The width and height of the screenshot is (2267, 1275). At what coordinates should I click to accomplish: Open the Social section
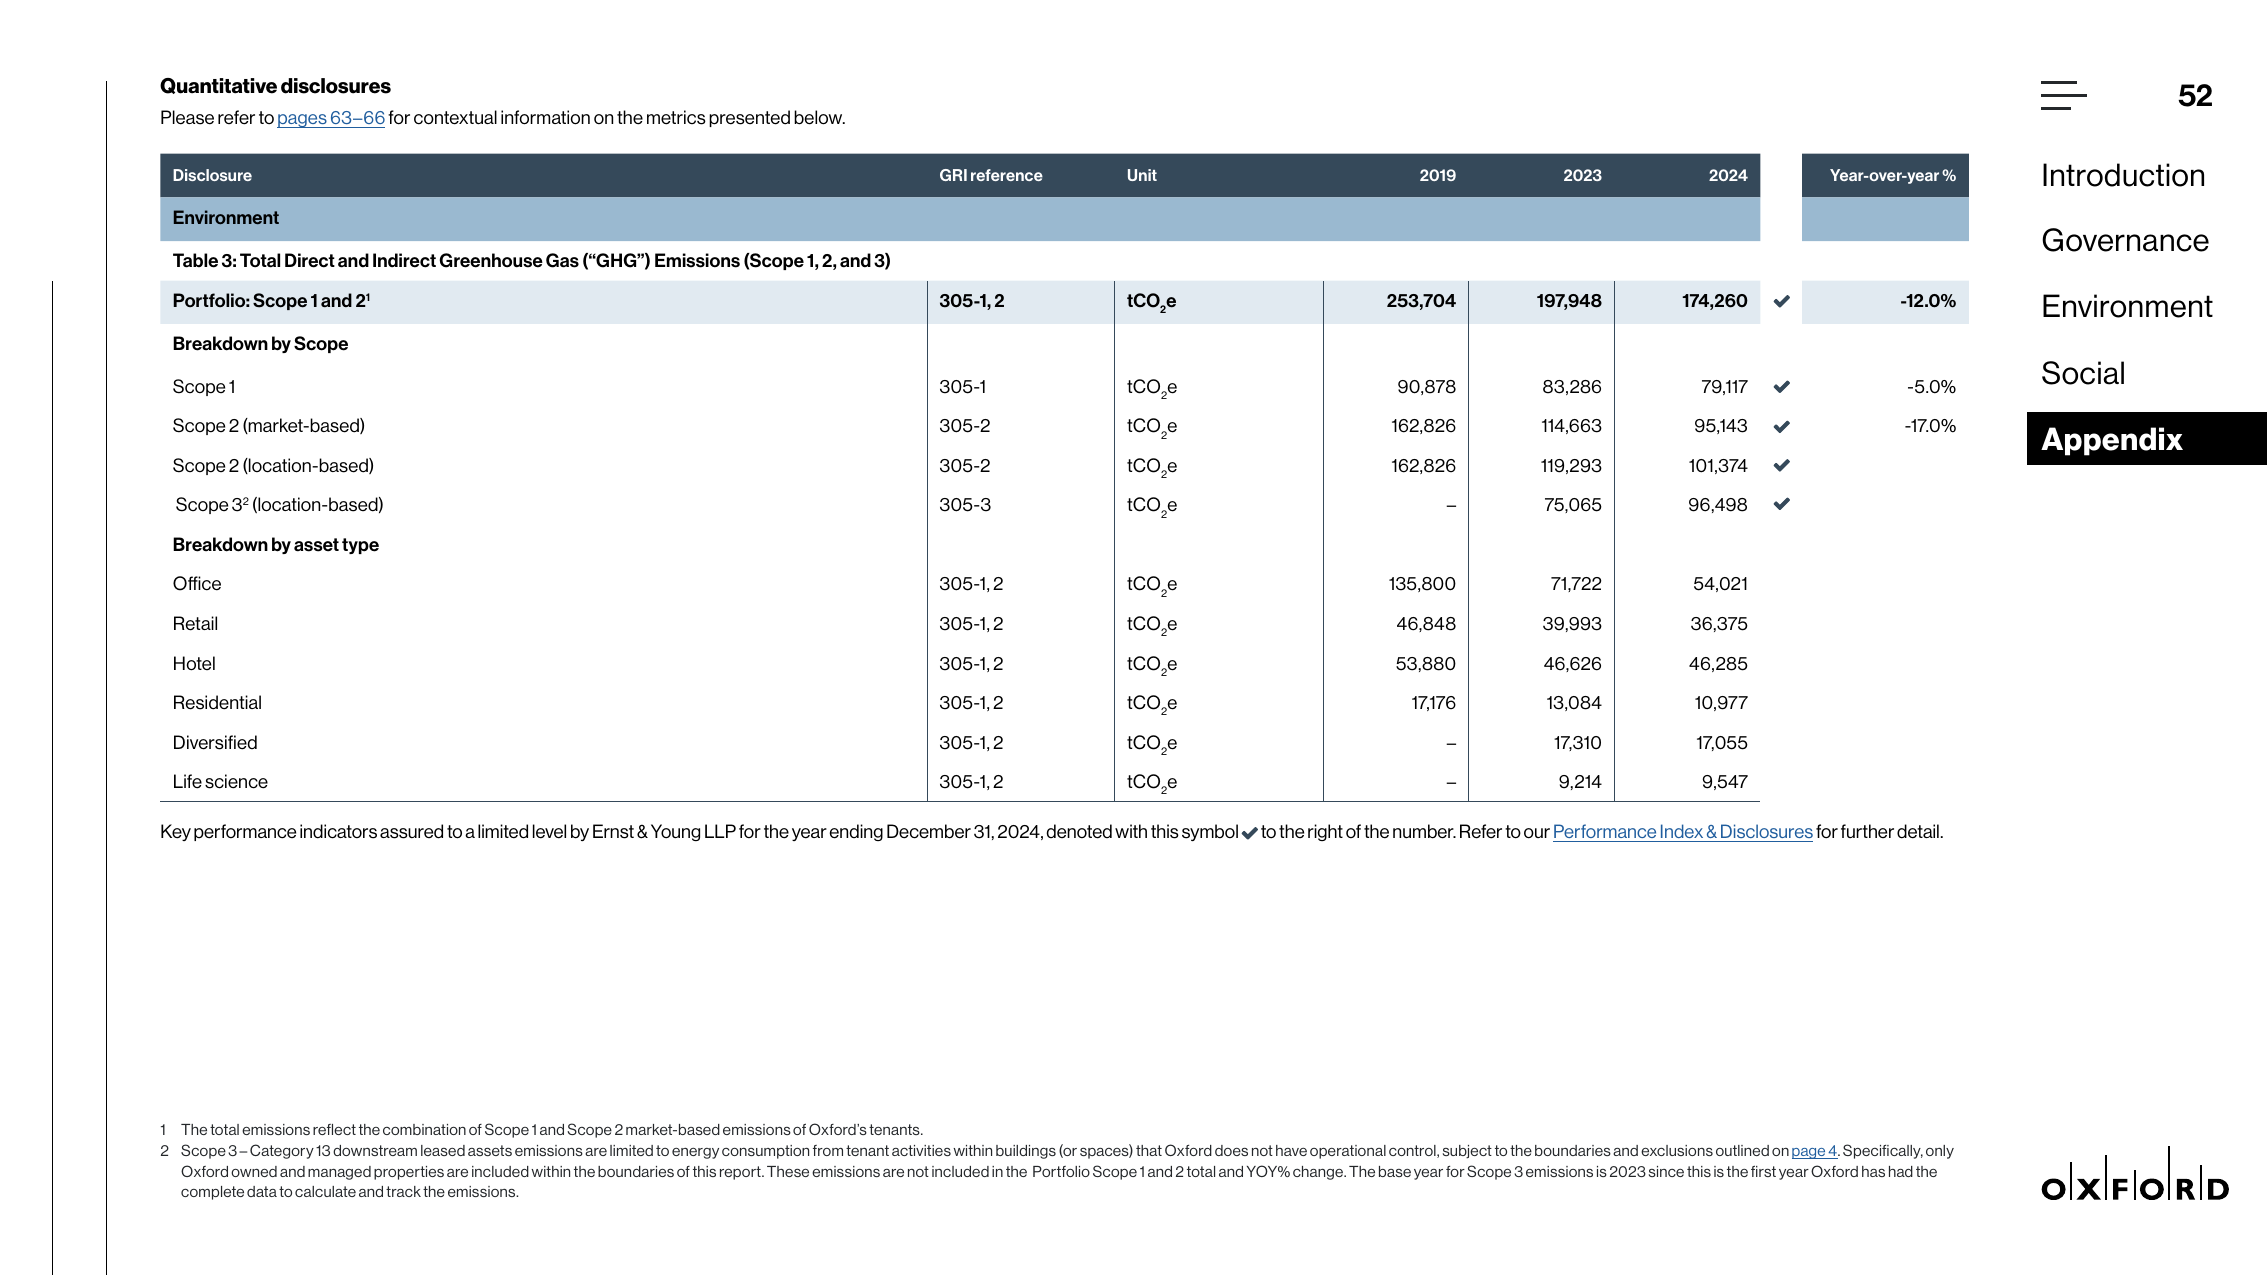(x=2083, y=373)
